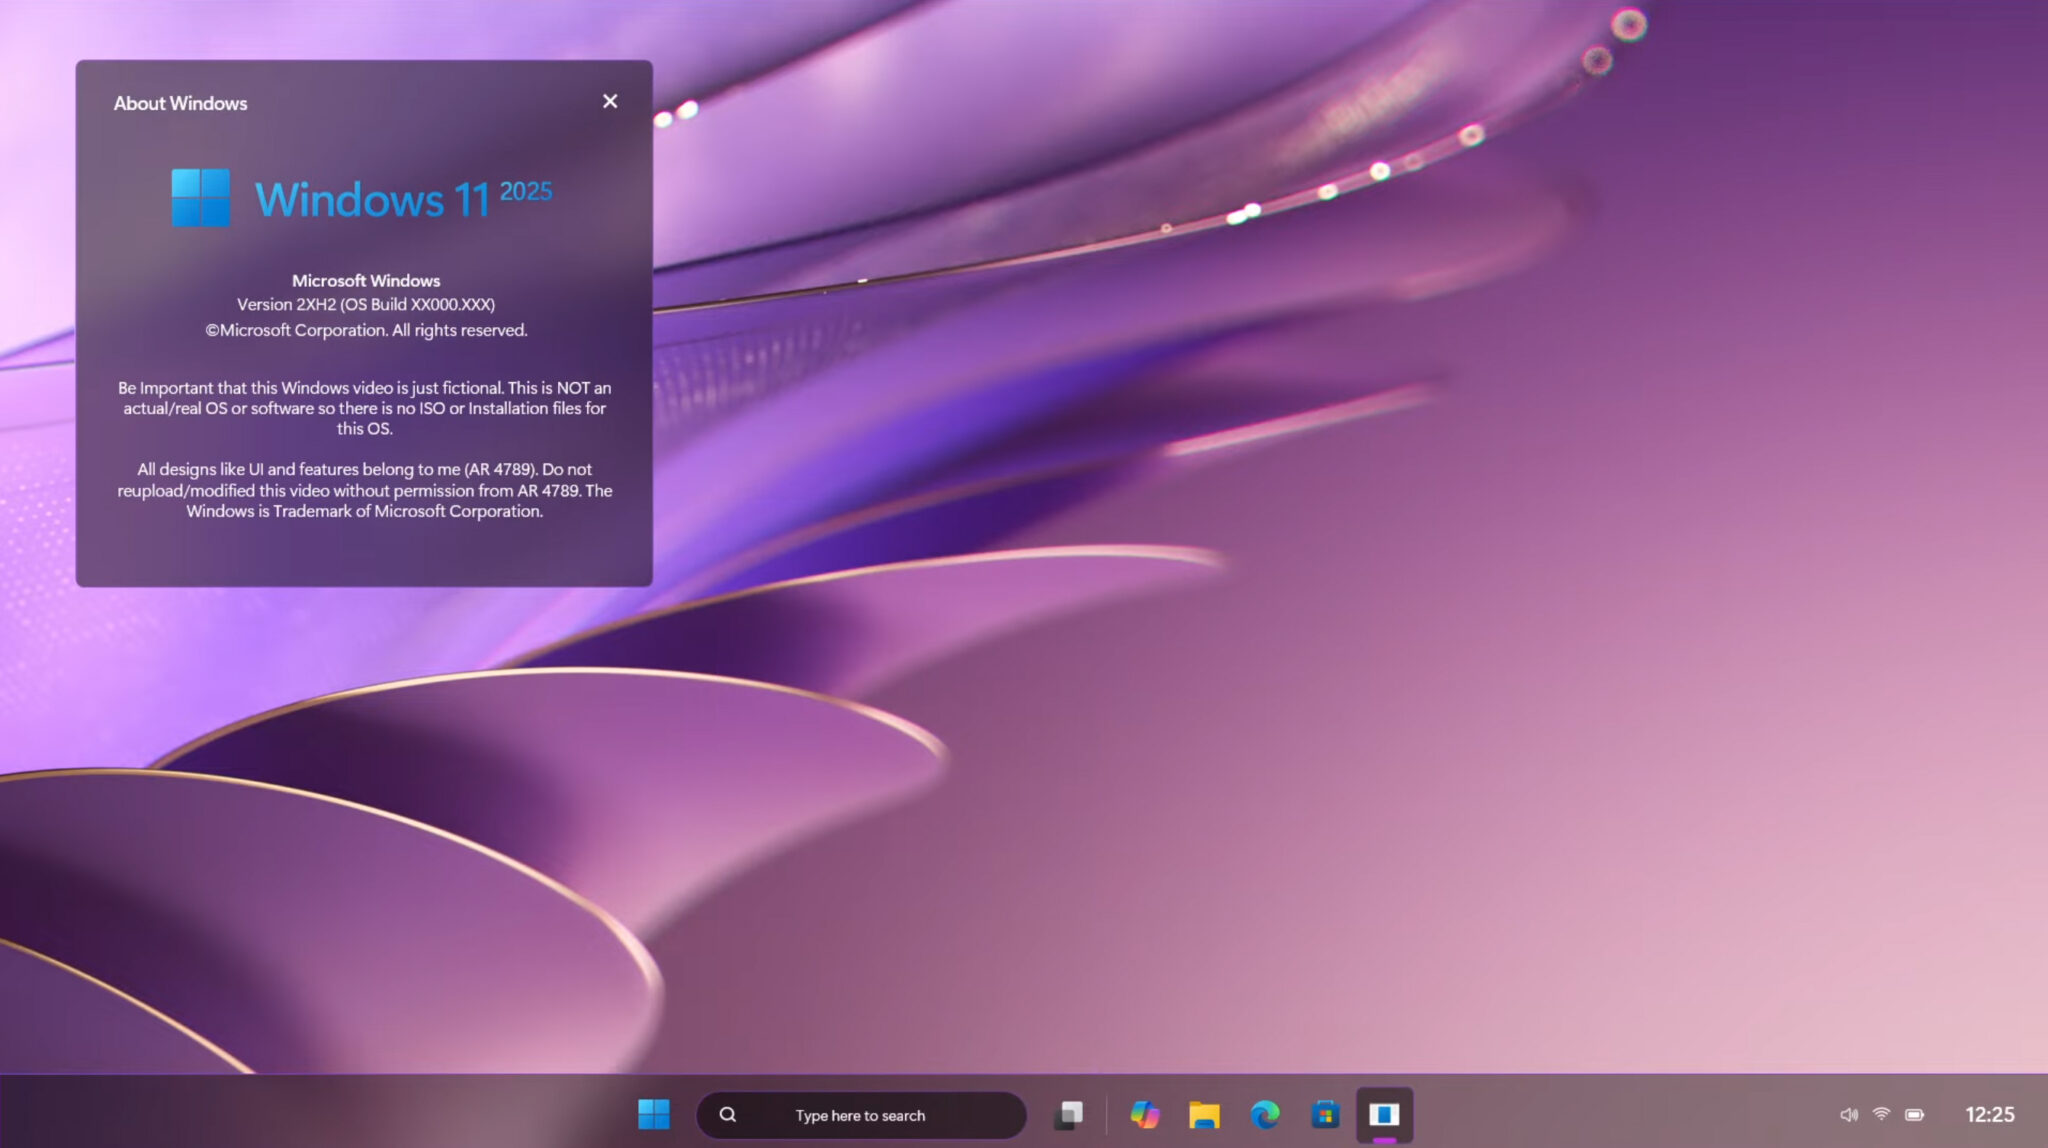Click inside the Type here to search field

pos(860,1114)
